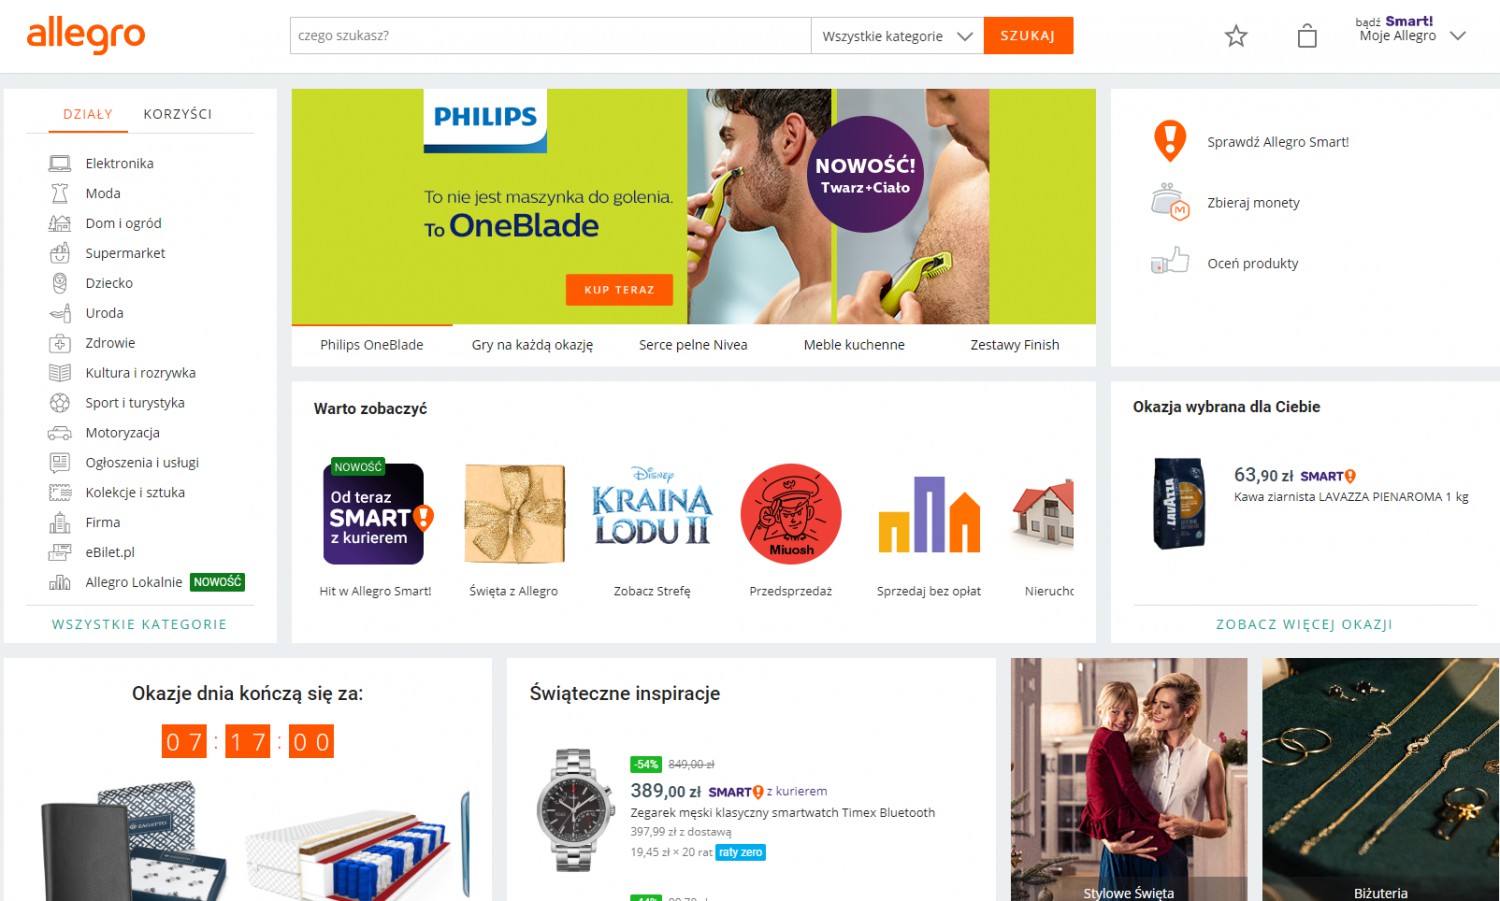Click the Motoryzacja car icon
This screenshot has height=901, width=1500.
[x=60, y=433]
